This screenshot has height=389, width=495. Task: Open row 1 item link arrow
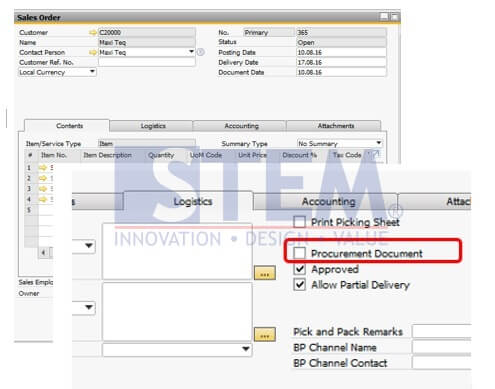(x=43, y=167)
